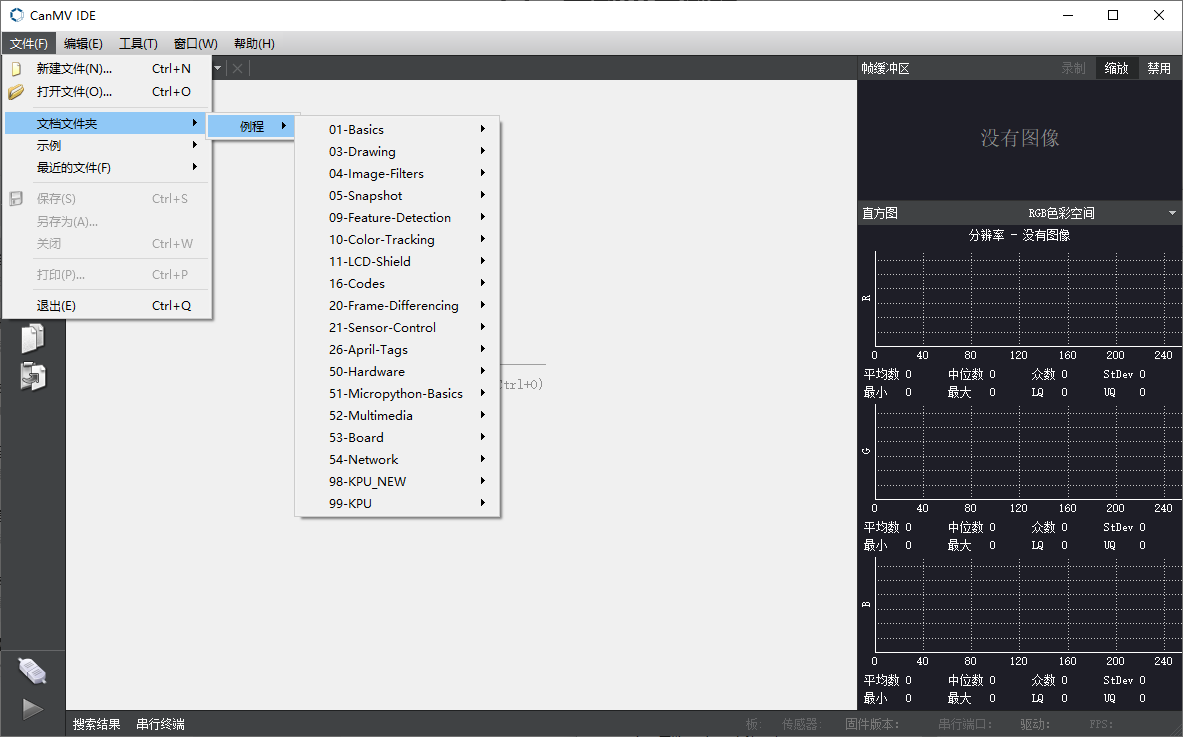
Task: Click the FPS readout in status bar
Action: 1101,724
